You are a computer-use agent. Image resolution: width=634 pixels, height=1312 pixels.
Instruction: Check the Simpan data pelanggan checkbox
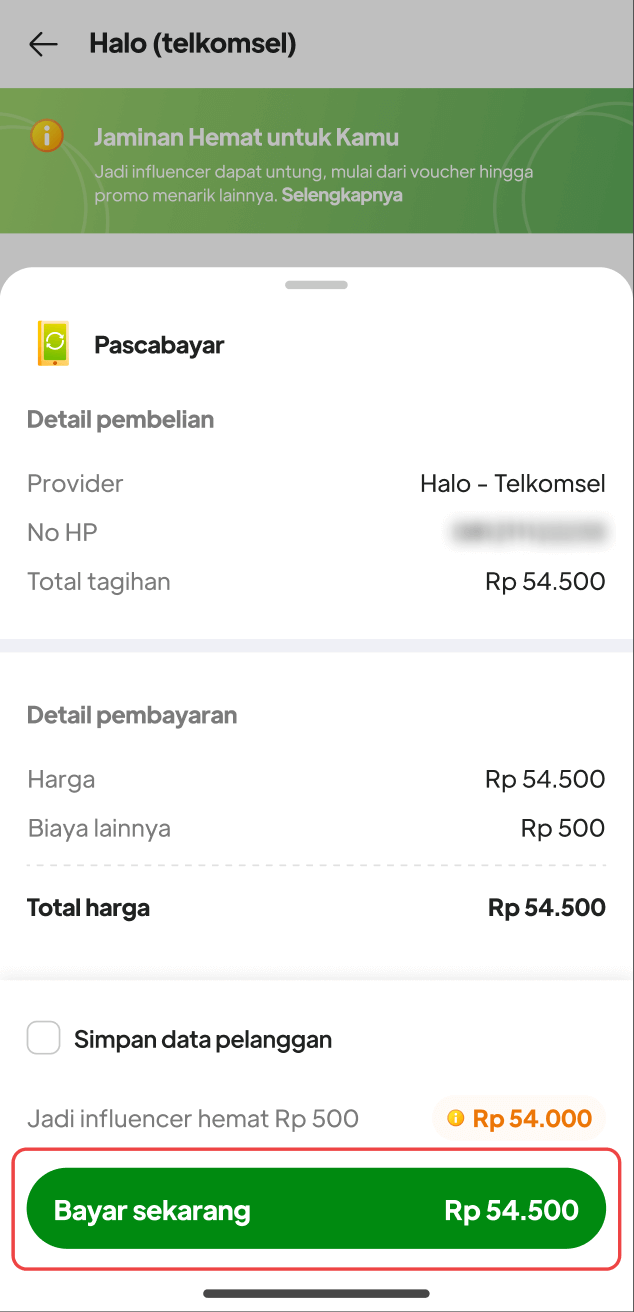pyautogui.click(x=44, y=1039)
